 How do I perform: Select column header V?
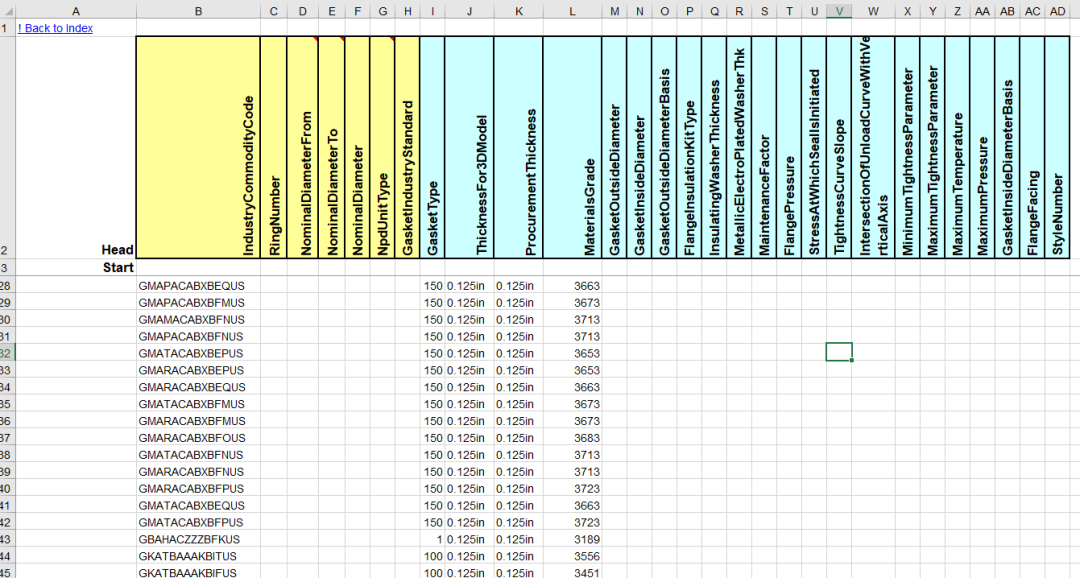click(x=839, y=11)
